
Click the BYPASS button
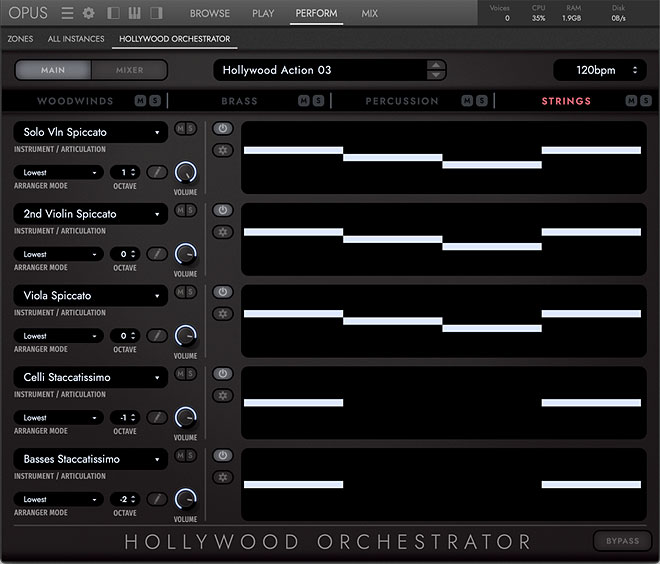(623, 541)
